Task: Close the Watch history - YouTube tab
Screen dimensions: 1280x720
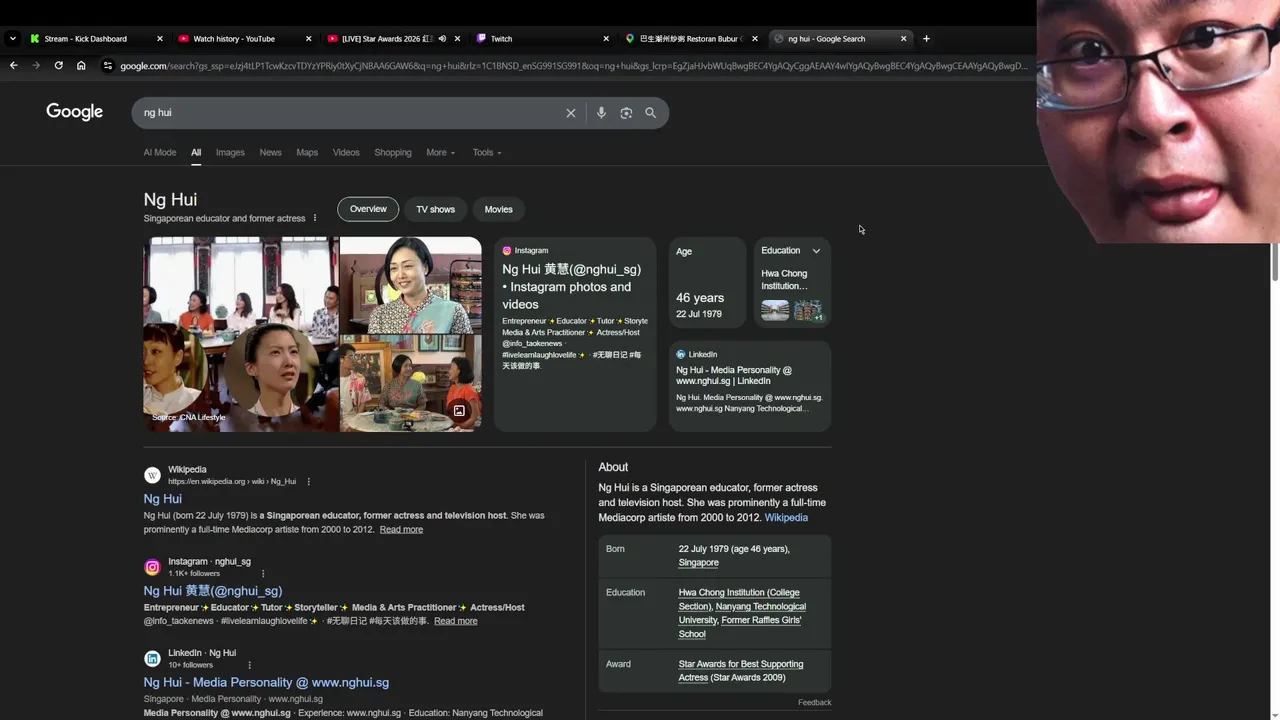Action: 308,39
